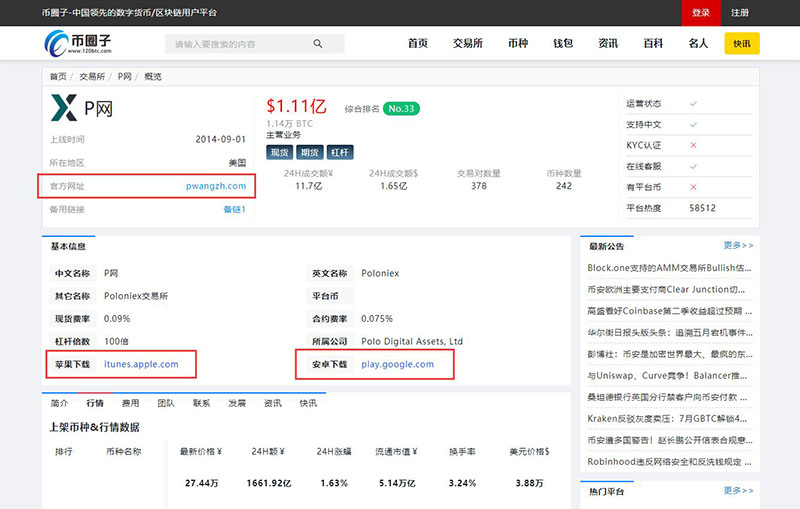The image size is (800, 509).
Task: Open the 首页 navigation item
Action: [418, 43]
